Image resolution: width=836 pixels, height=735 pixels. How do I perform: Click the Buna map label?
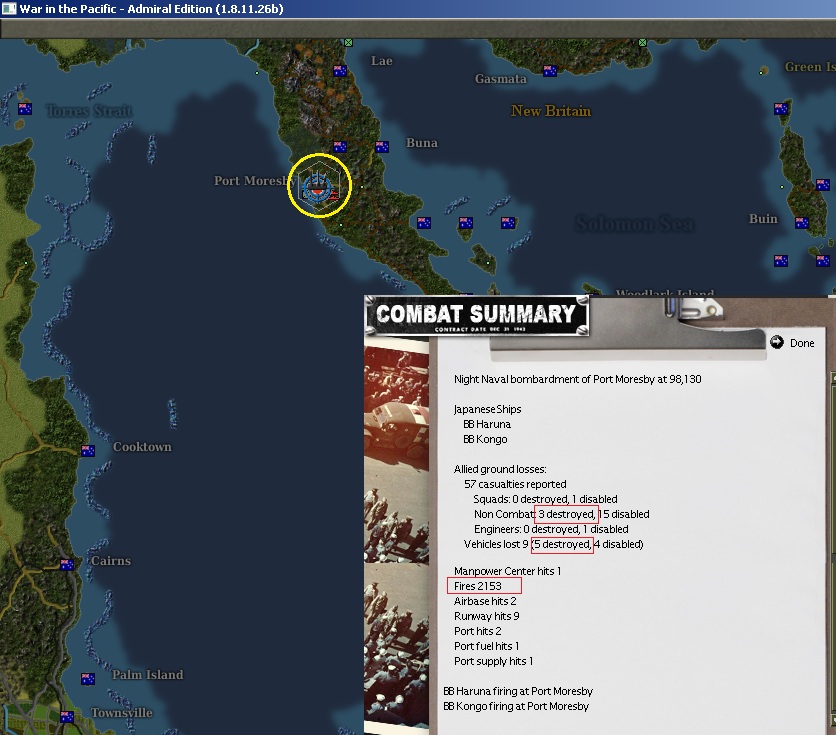coord(422,143)
